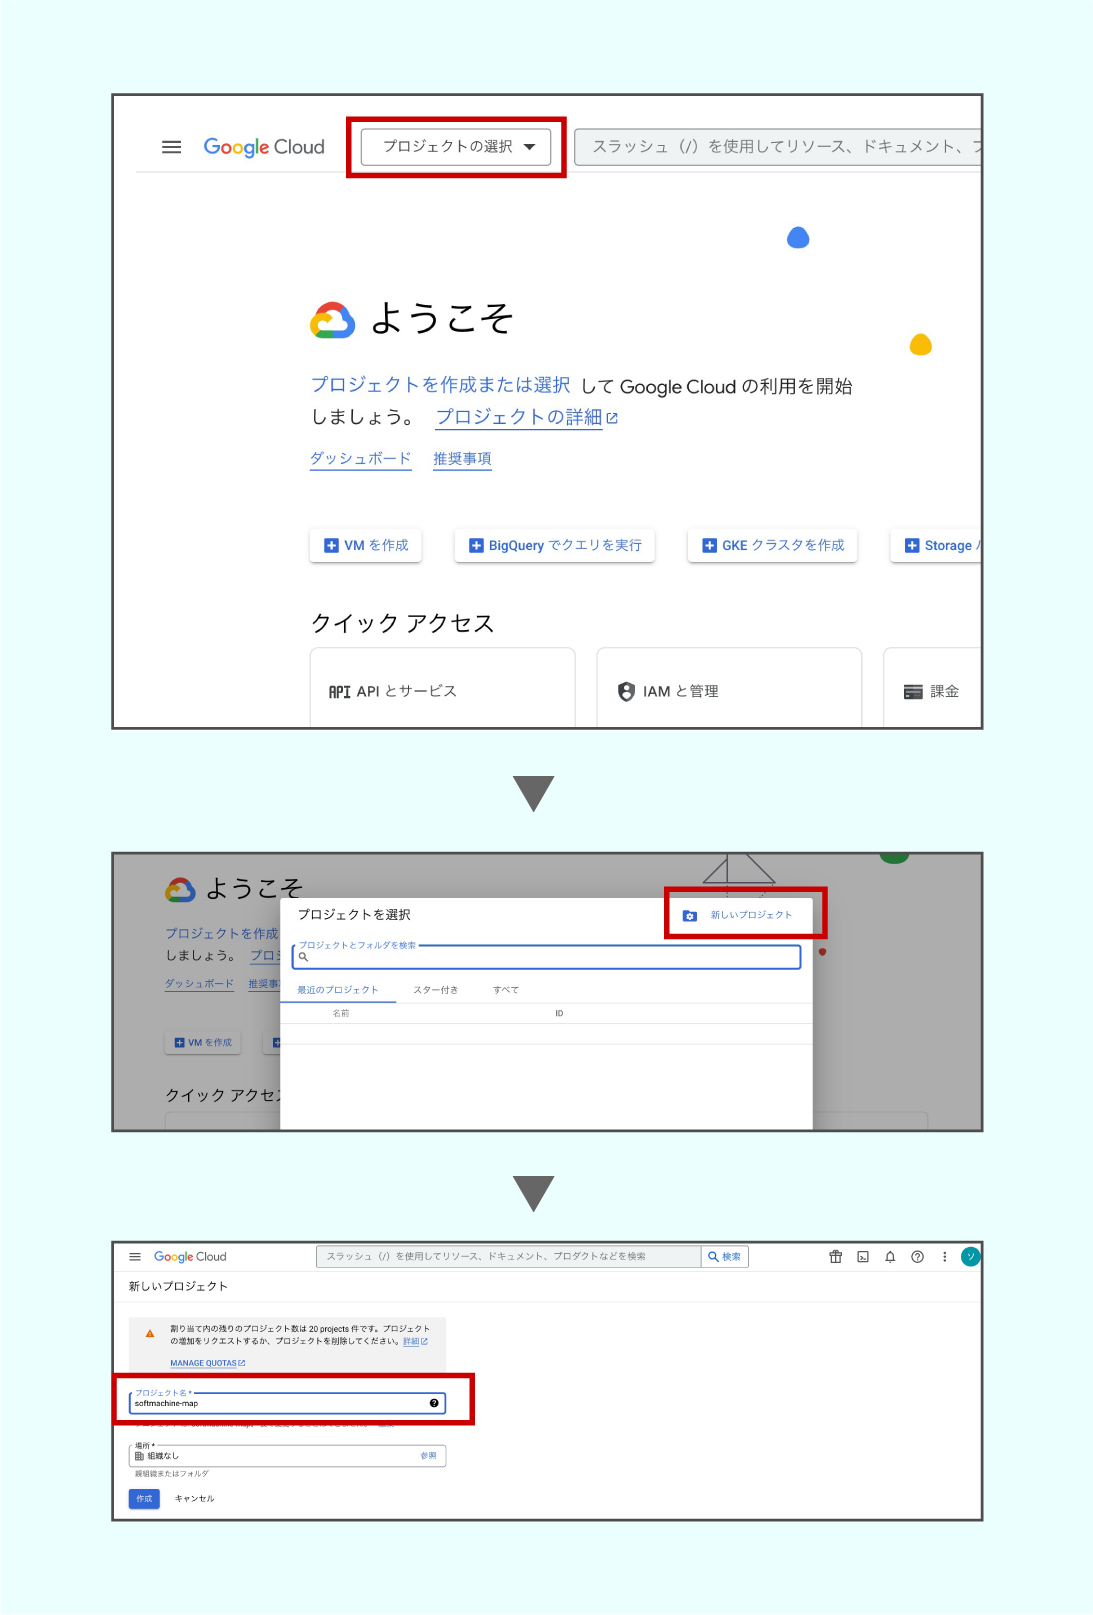Screen dimensions: 1093x1615
Task: Open the MANAGE QUOTAS link
Action: (x=207, y=1363)
